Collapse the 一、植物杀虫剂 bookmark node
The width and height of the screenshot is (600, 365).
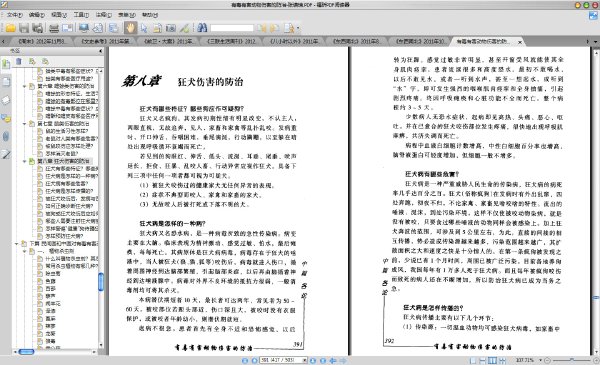24,251
